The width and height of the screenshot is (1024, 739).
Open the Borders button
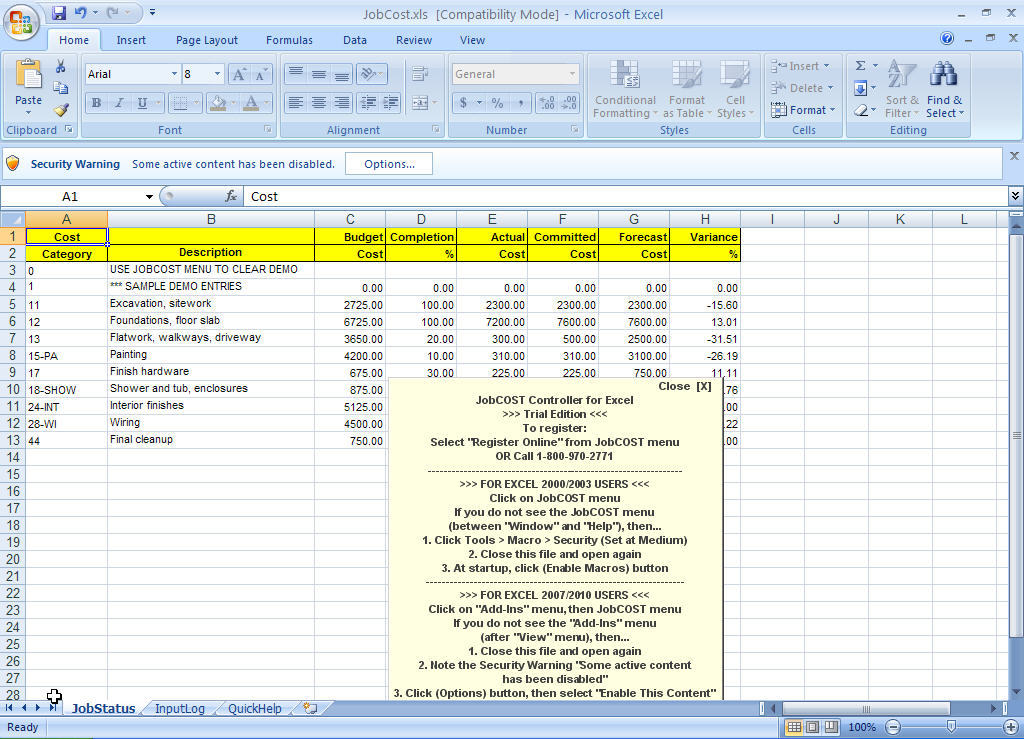tap(180, 103)
